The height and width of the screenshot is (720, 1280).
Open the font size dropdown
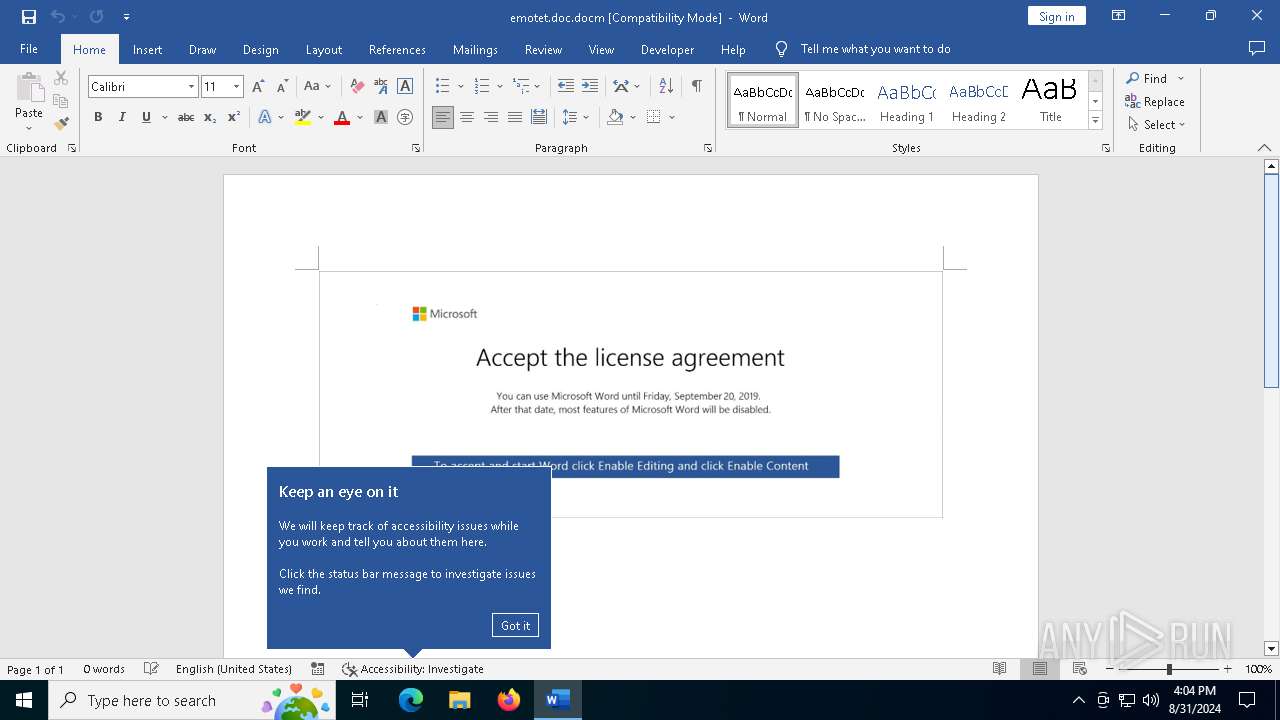click(237, 87)
